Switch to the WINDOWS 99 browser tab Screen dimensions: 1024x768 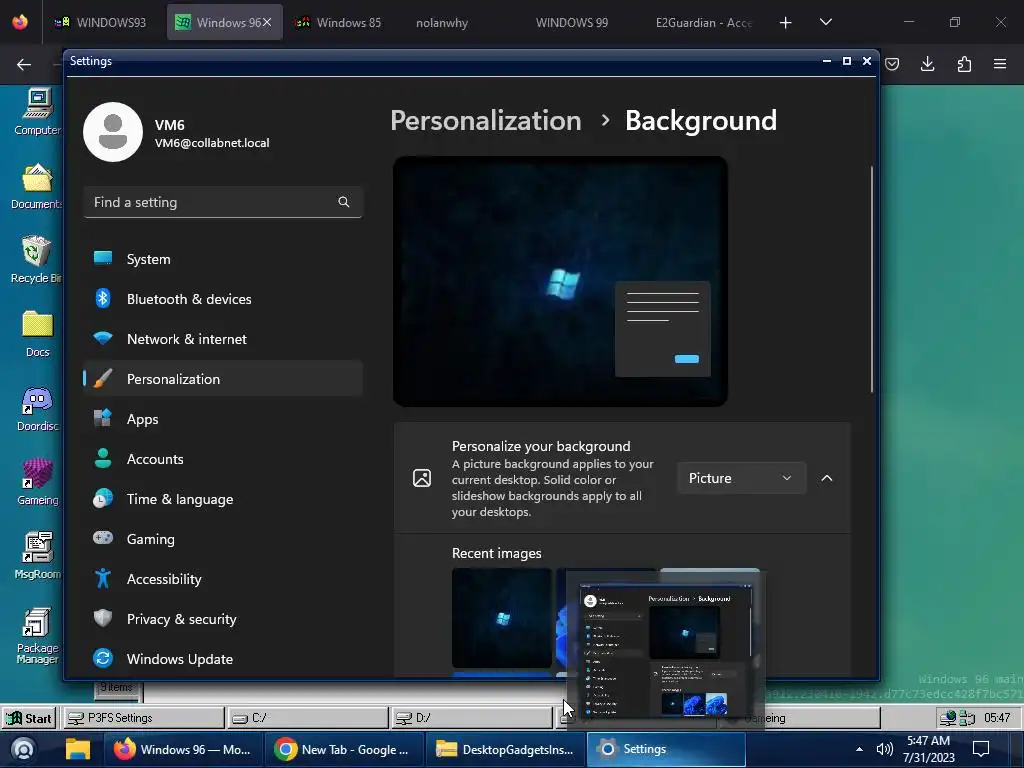click(572, 22)
